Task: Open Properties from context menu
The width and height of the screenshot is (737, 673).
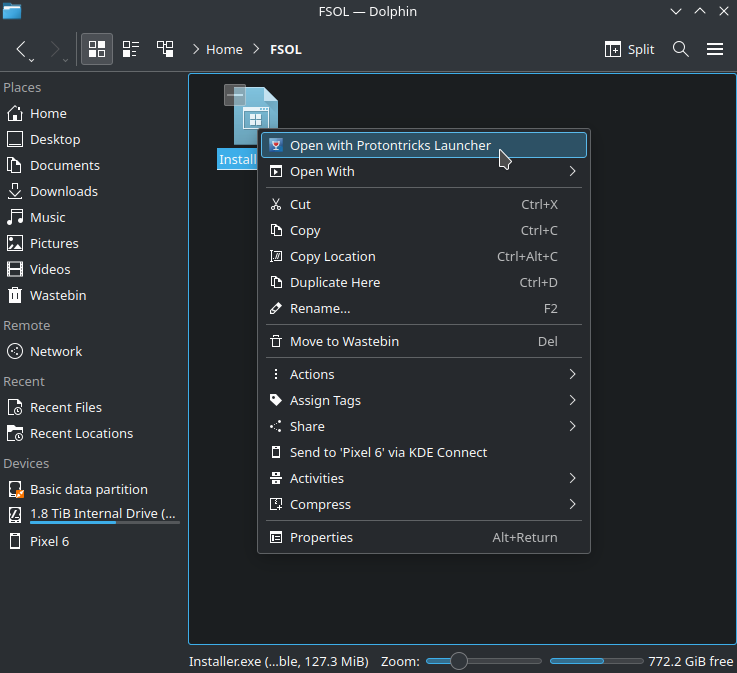Action: 321,538
